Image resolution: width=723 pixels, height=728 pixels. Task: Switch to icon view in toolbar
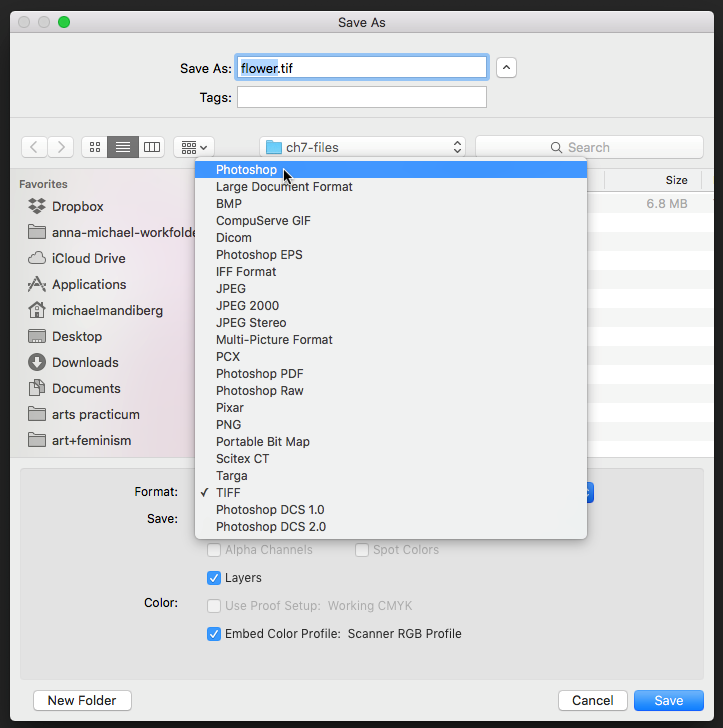95,147
